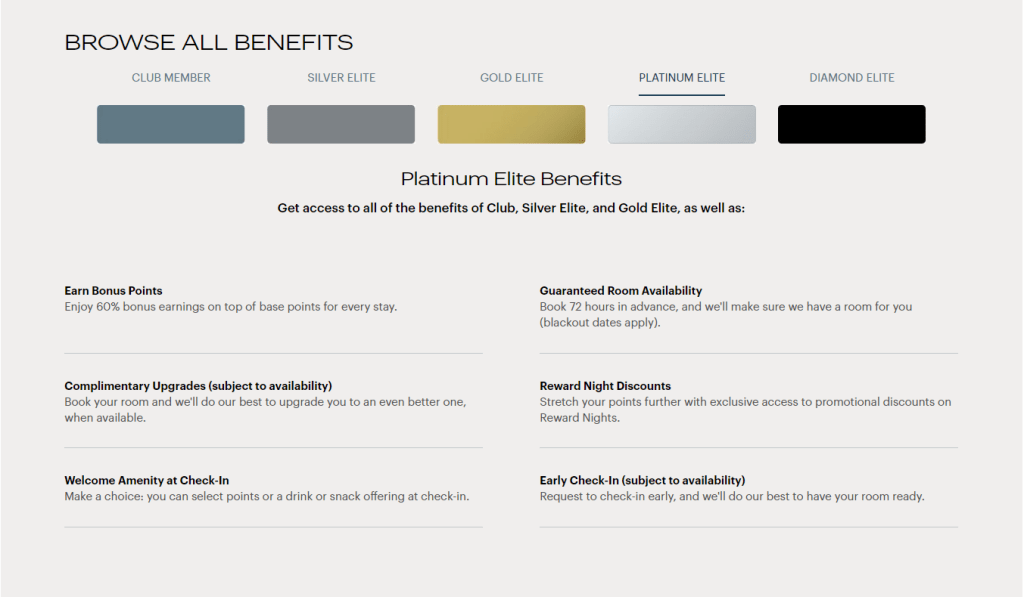Click Welcome Amenity at Check-In heading
The width and height of the screenshot is (1024, 597).
147,481
